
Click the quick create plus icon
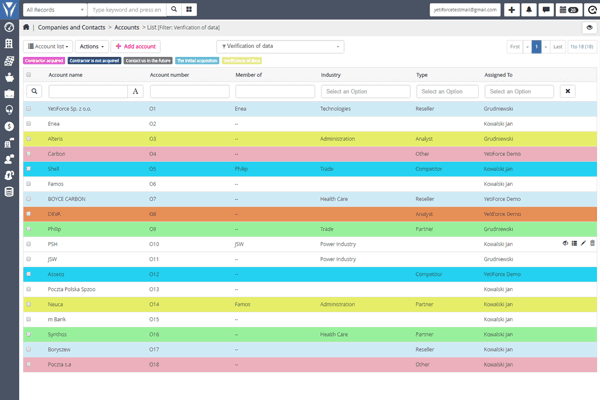pyautogui.click(x=512, y=9)
